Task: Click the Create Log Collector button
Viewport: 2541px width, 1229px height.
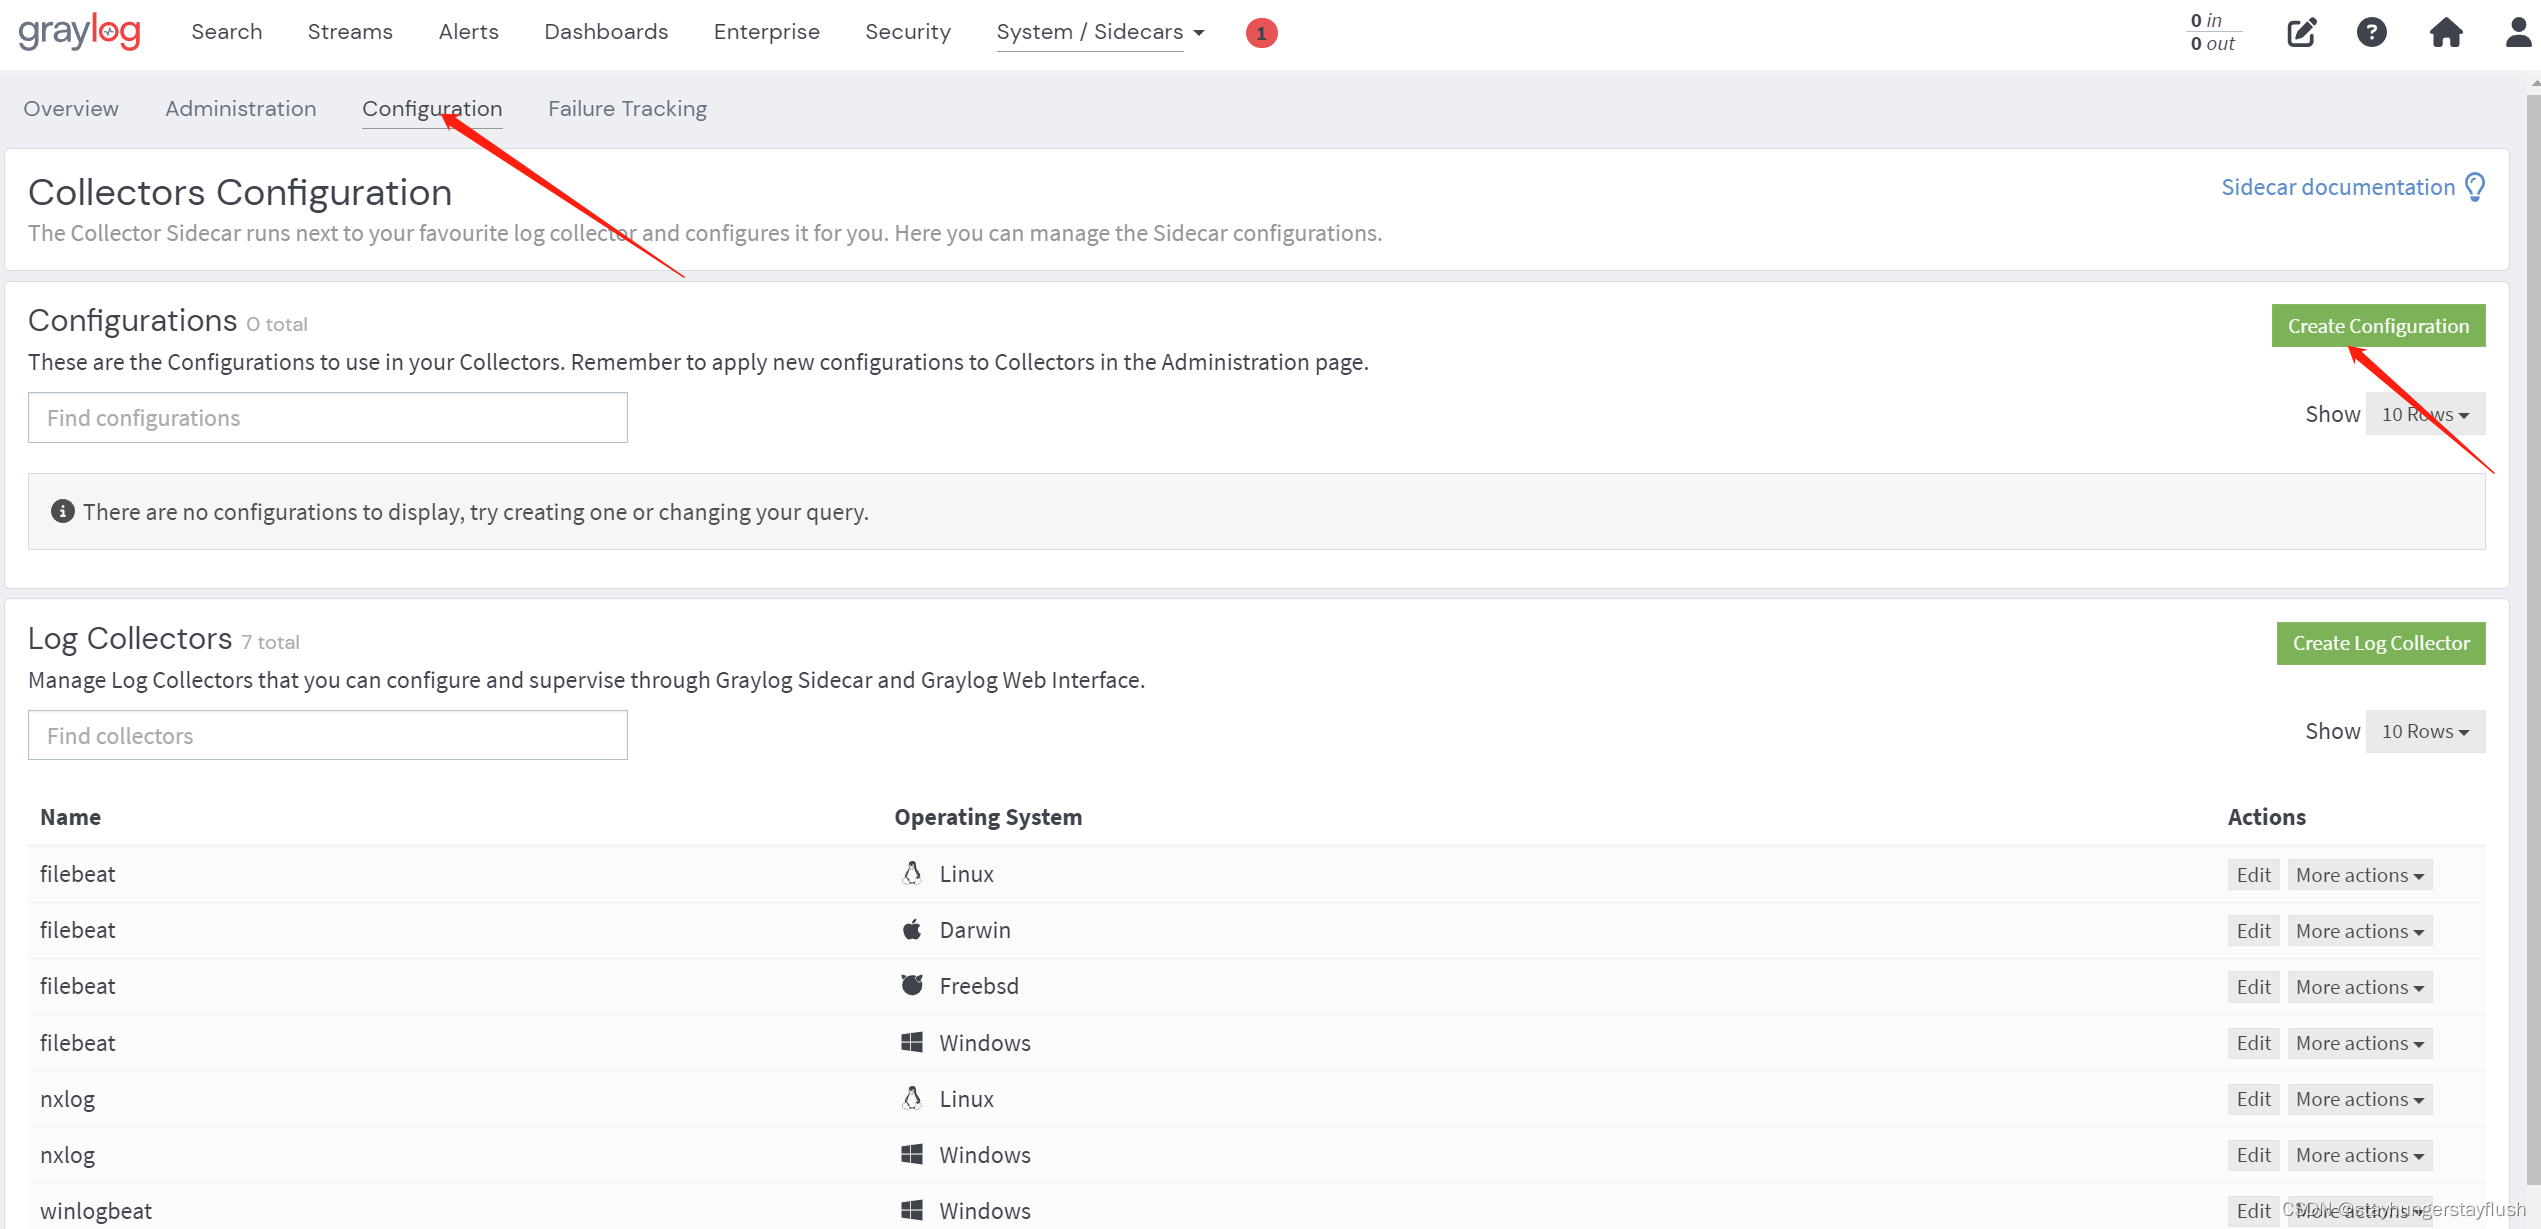Action: coord(2380,643)
